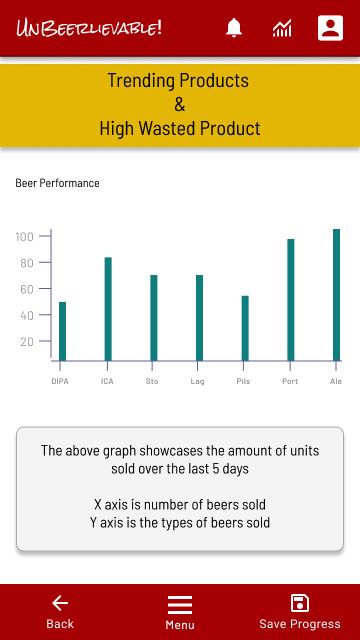Tap the Back label in bottom bar
Viewport: 360px width, 640px height.
tap(60, 624)
